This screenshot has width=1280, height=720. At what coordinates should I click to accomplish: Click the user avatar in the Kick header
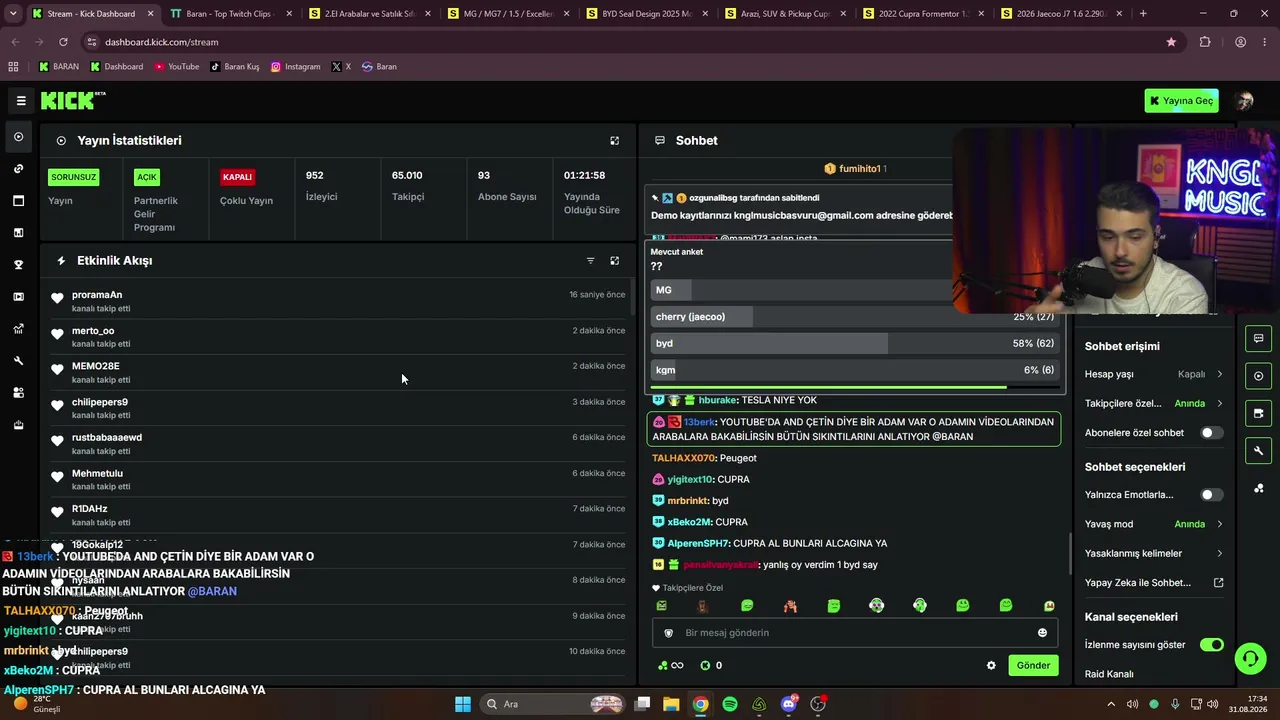[1244, 101]
